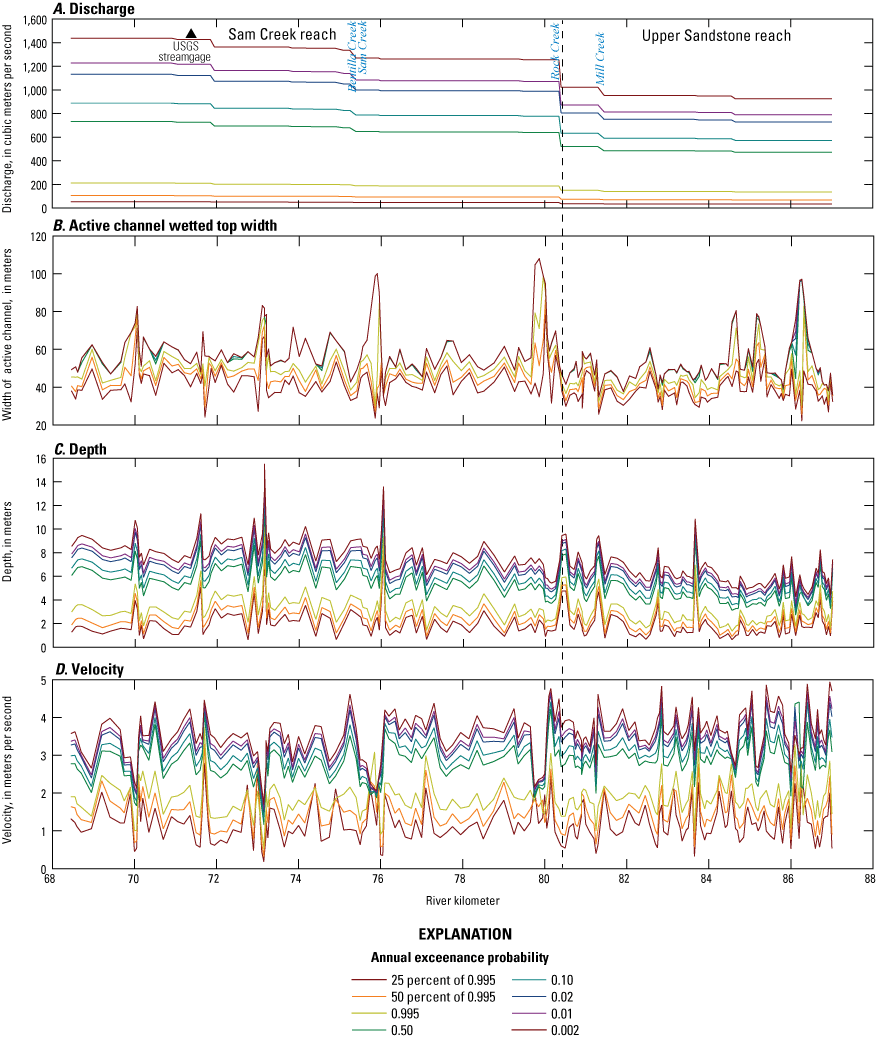
Task: Expand the EXPLANATION legend heading
Action: tap(464, 934)
